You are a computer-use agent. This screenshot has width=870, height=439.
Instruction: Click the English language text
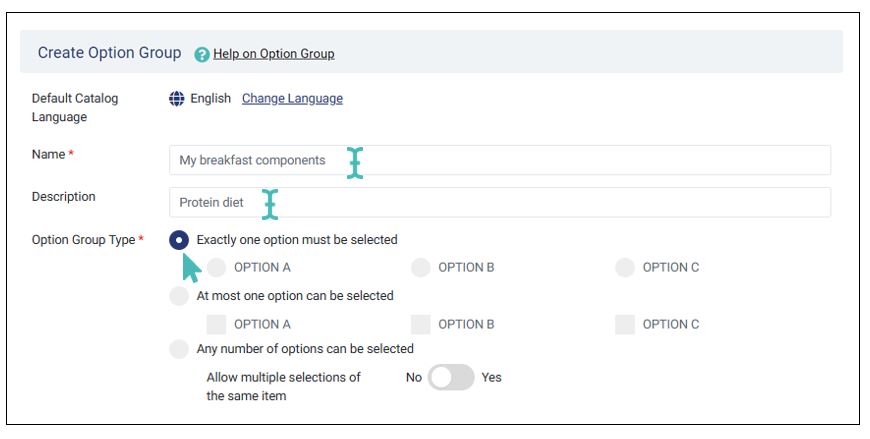pos(210,99)
